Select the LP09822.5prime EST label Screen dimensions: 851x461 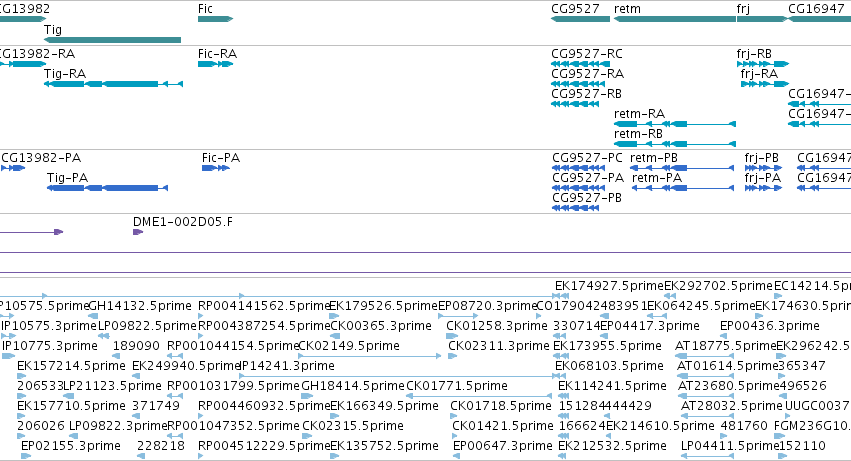[147, 326]
